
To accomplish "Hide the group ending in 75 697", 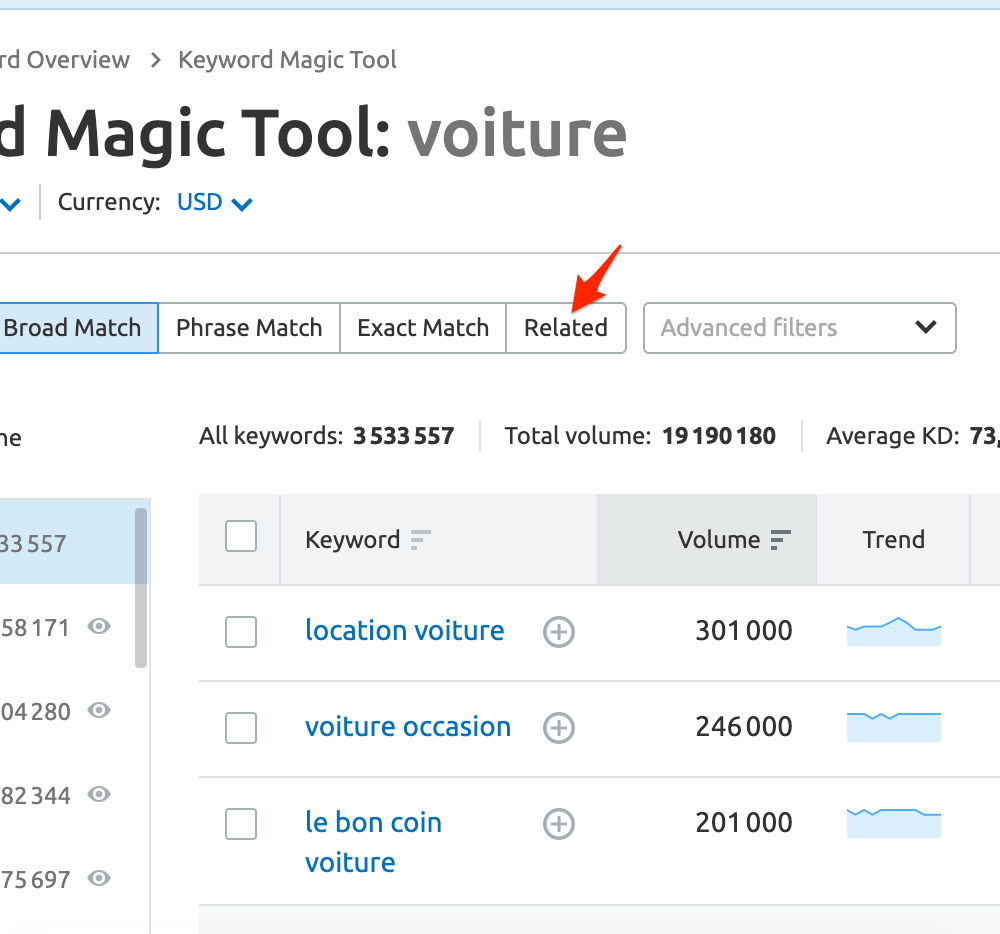I will point(98,879).
